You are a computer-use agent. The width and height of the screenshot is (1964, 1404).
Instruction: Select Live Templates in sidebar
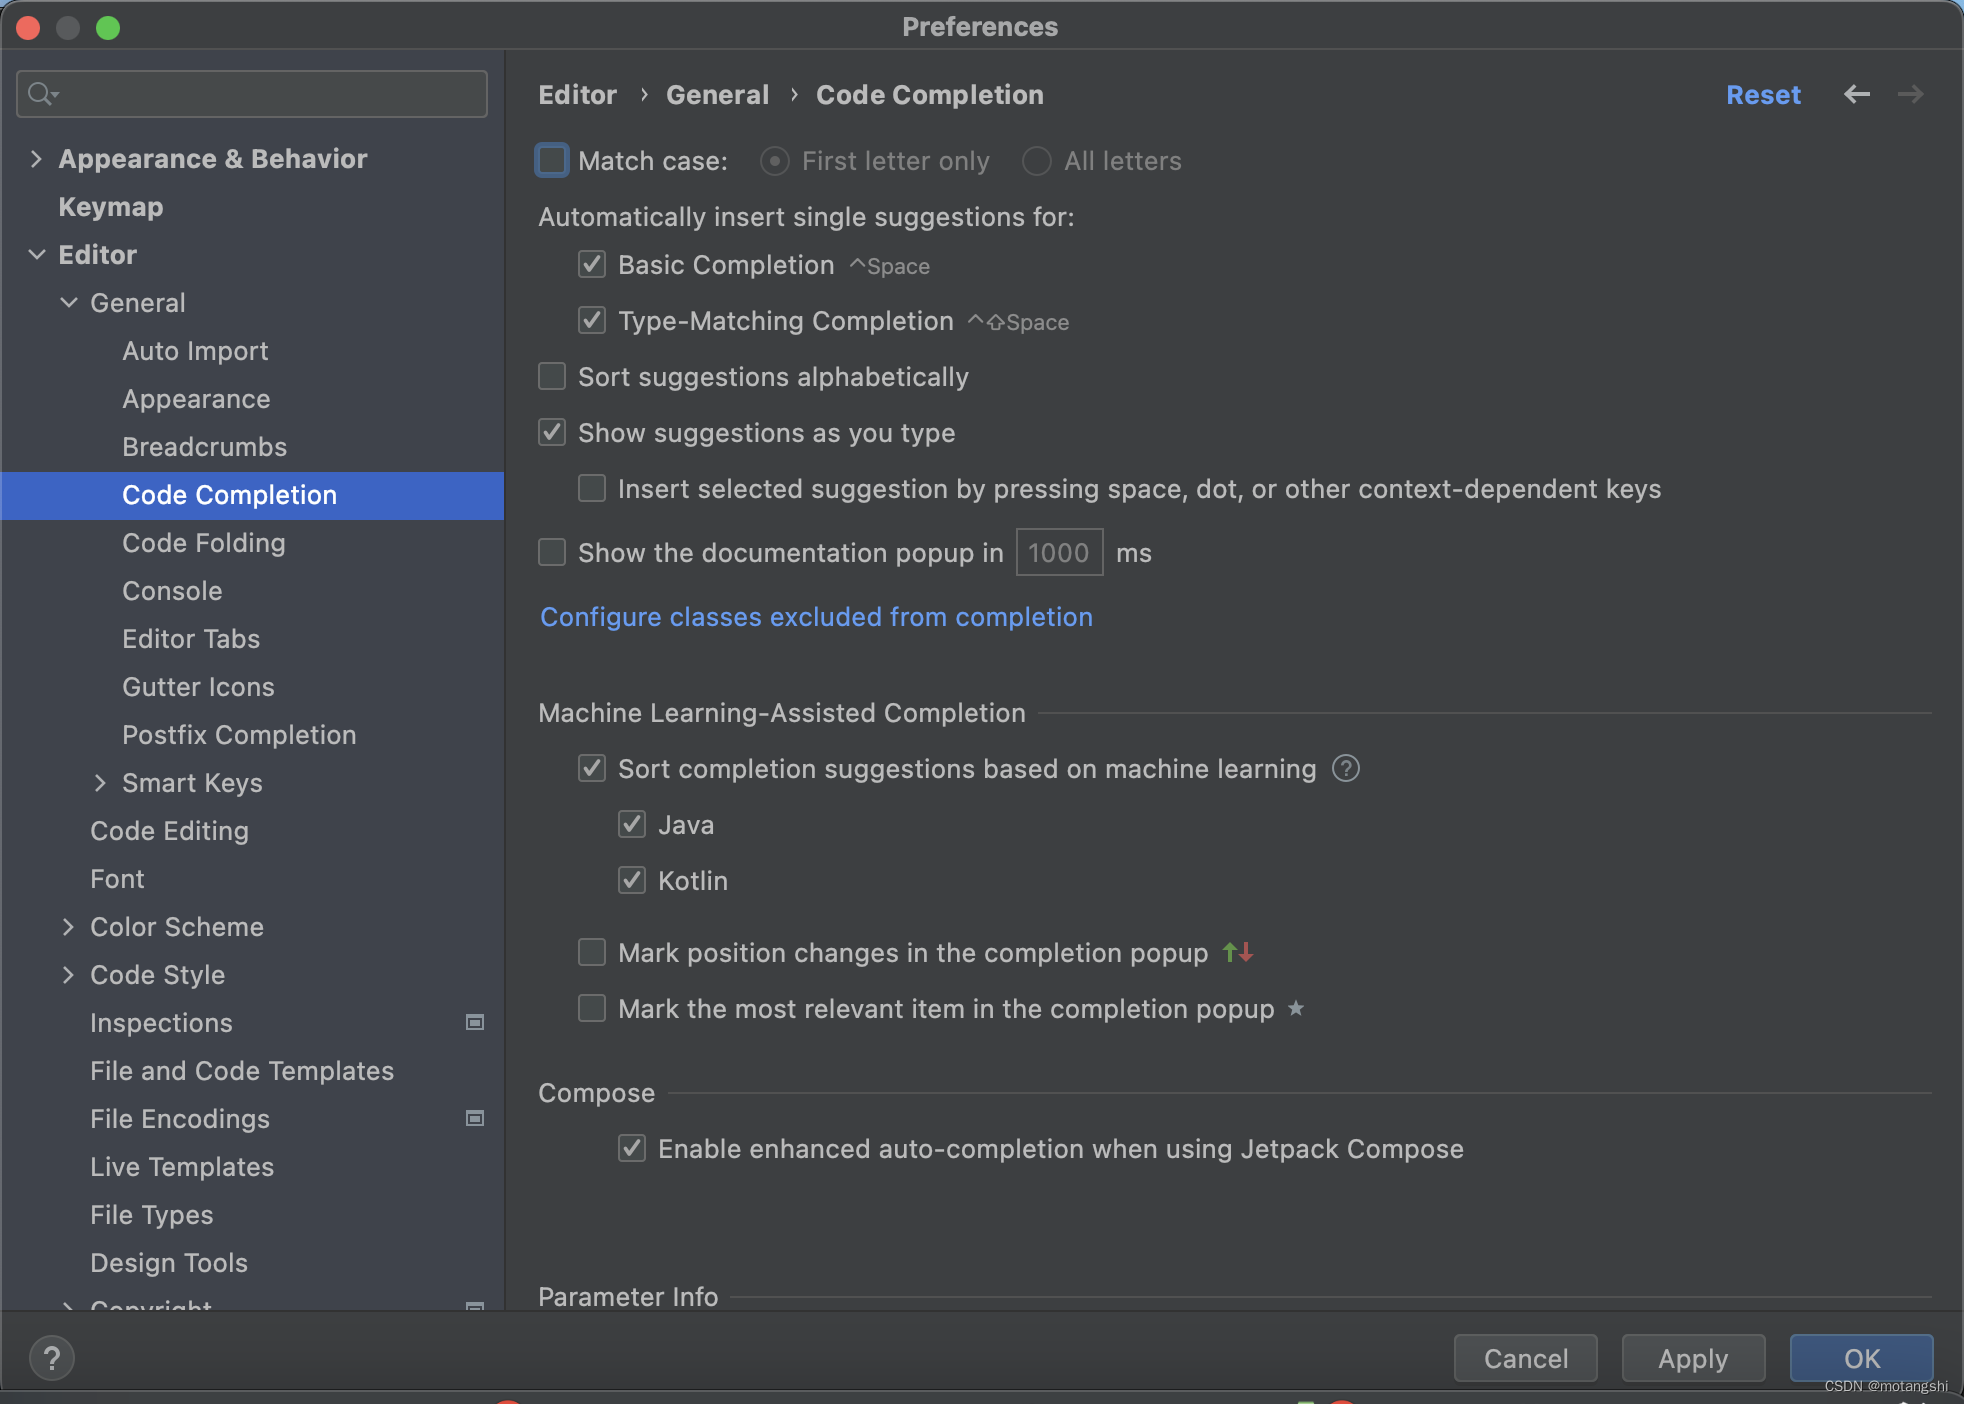182,1166
